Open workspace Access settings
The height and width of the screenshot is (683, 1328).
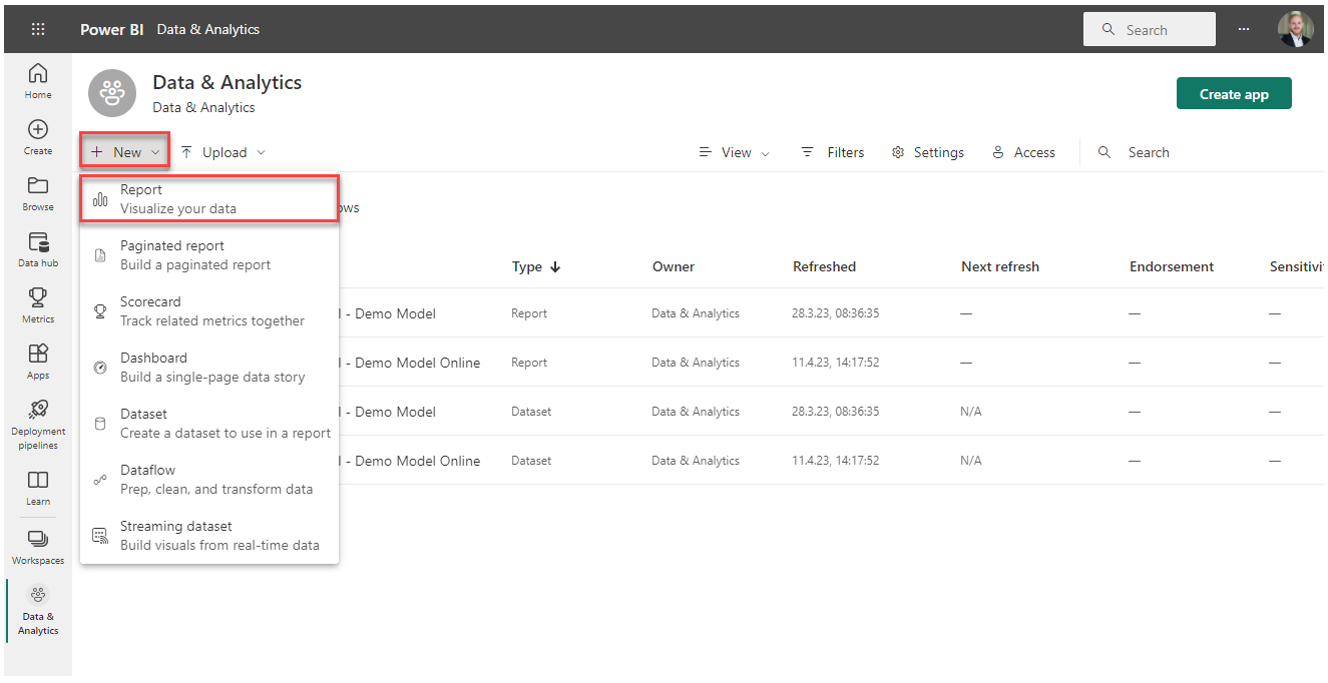pos(1023,152)
